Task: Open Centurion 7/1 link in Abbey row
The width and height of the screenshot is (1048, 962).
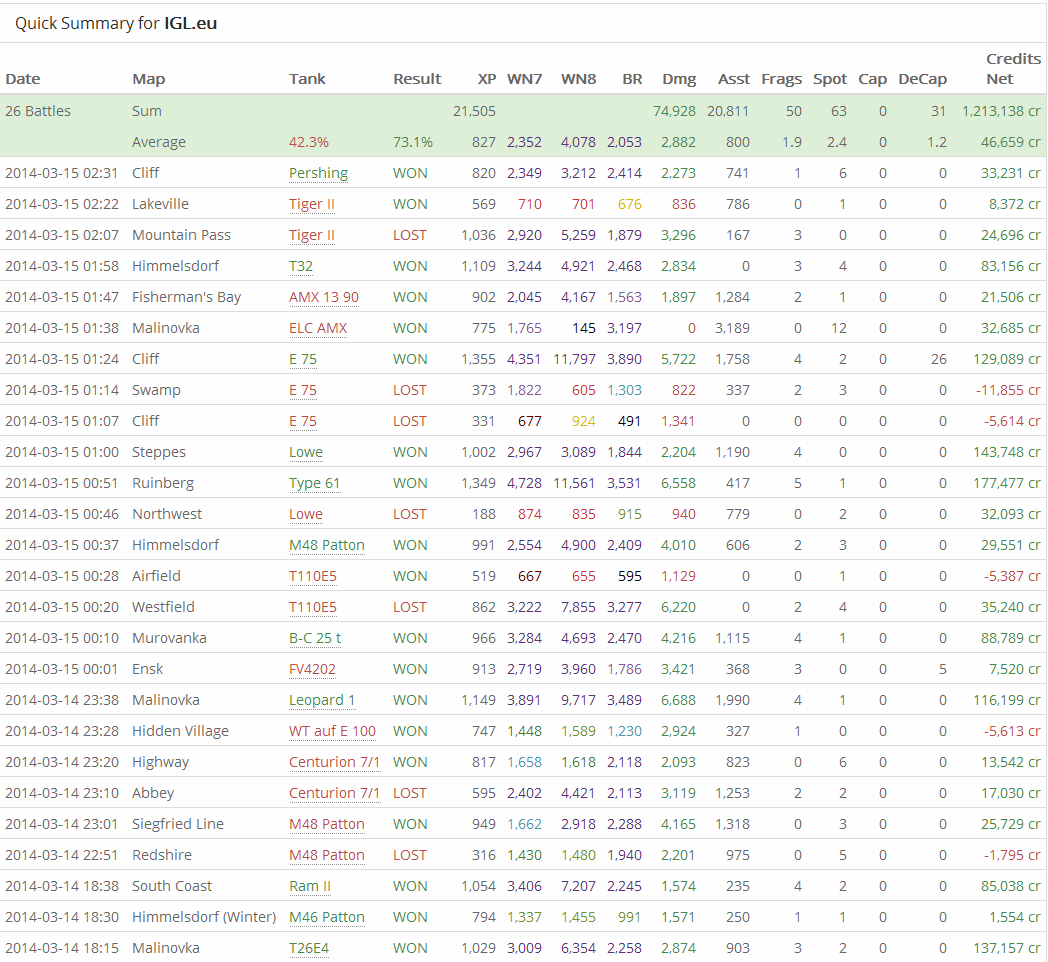Action: pos(334,794)
